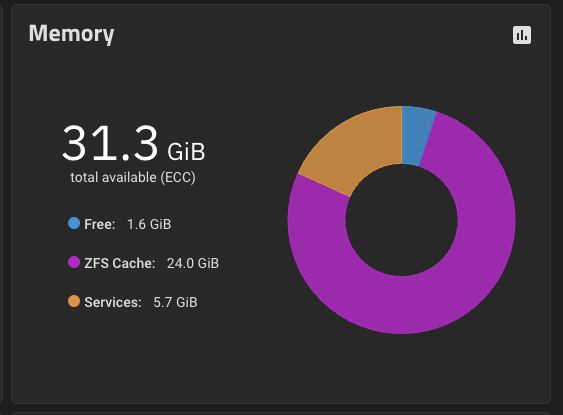Select the blue Free donut slice
The height and width of the screenshot is (415, 563).
pyautogui.click(x=416, y=135)
